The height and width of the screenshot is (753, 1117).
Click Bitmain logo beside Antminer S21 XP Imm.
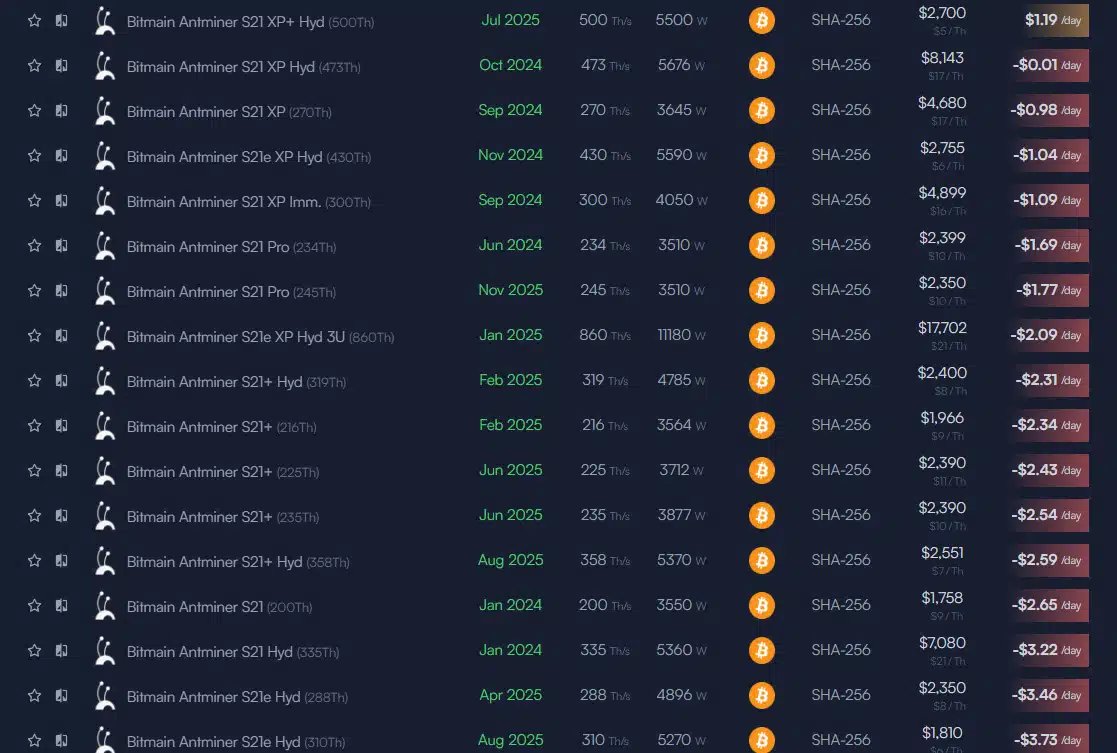[x=104, y=201]
